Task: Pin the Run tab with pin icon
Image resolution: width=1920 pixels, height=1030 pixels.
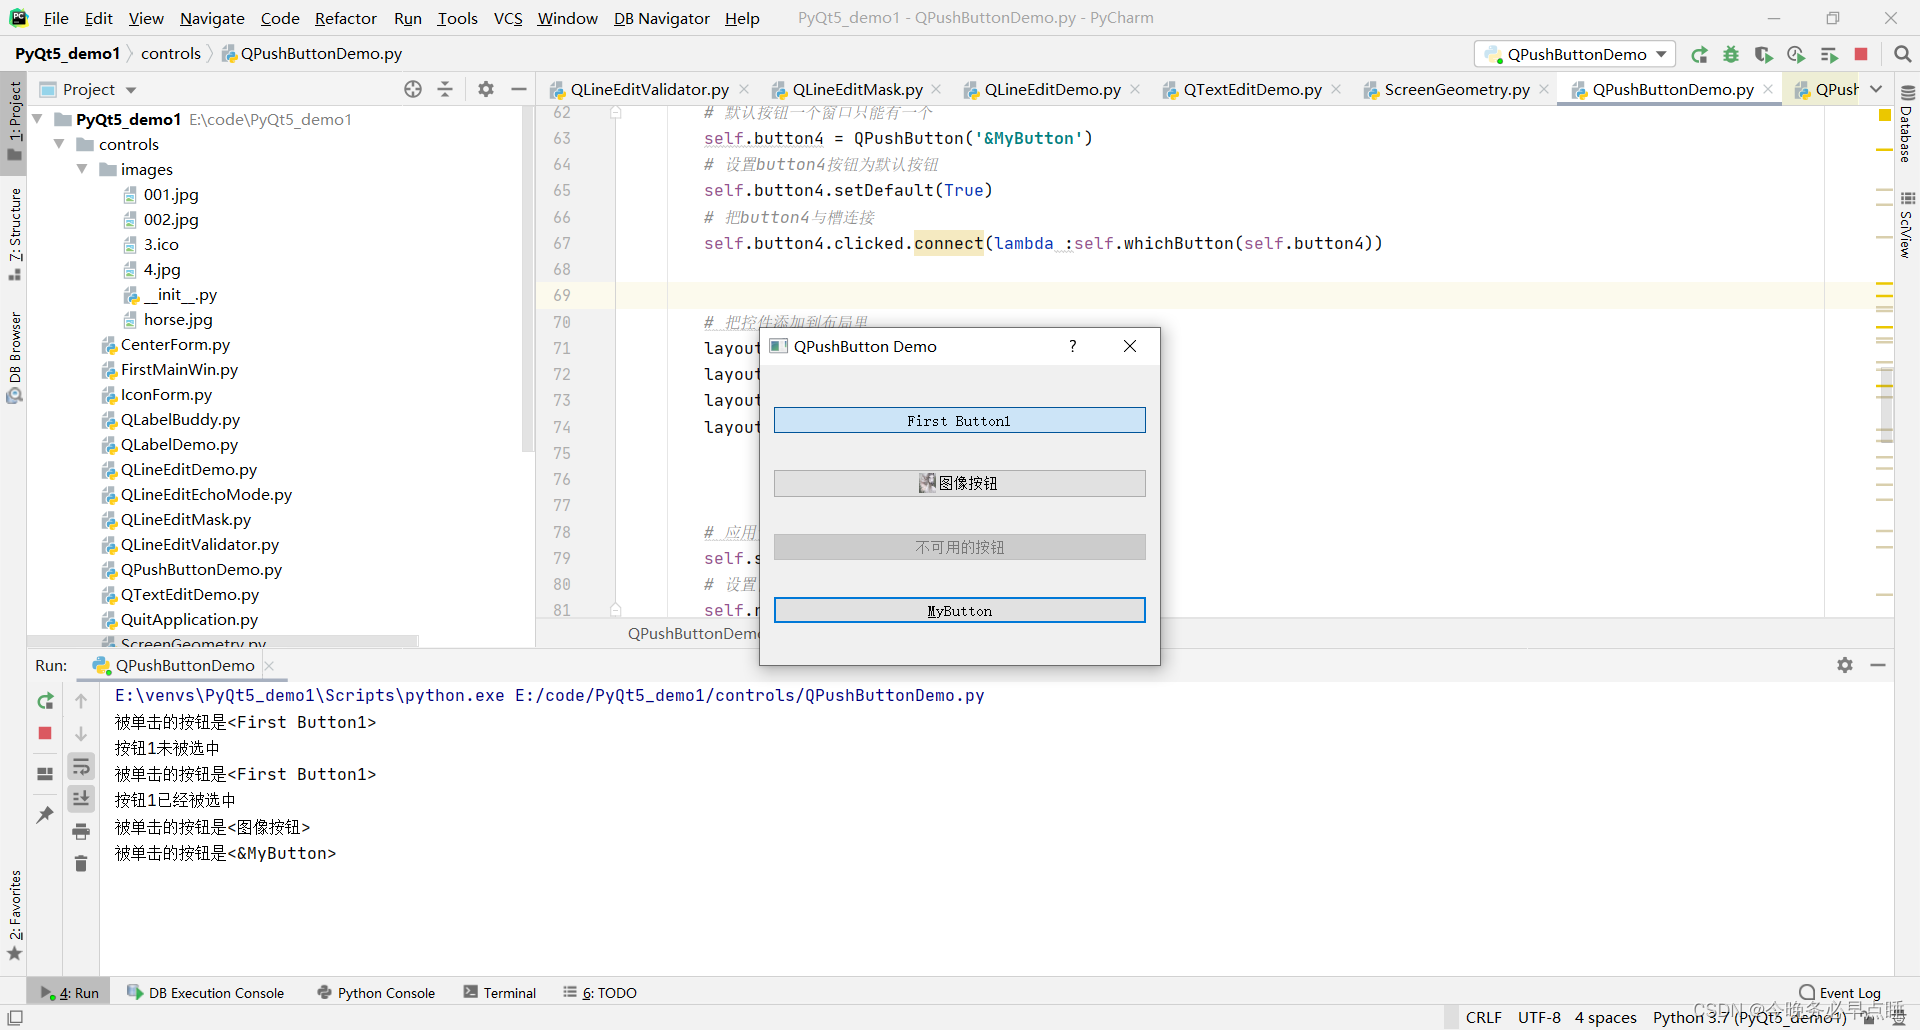Action: point(45,815)
